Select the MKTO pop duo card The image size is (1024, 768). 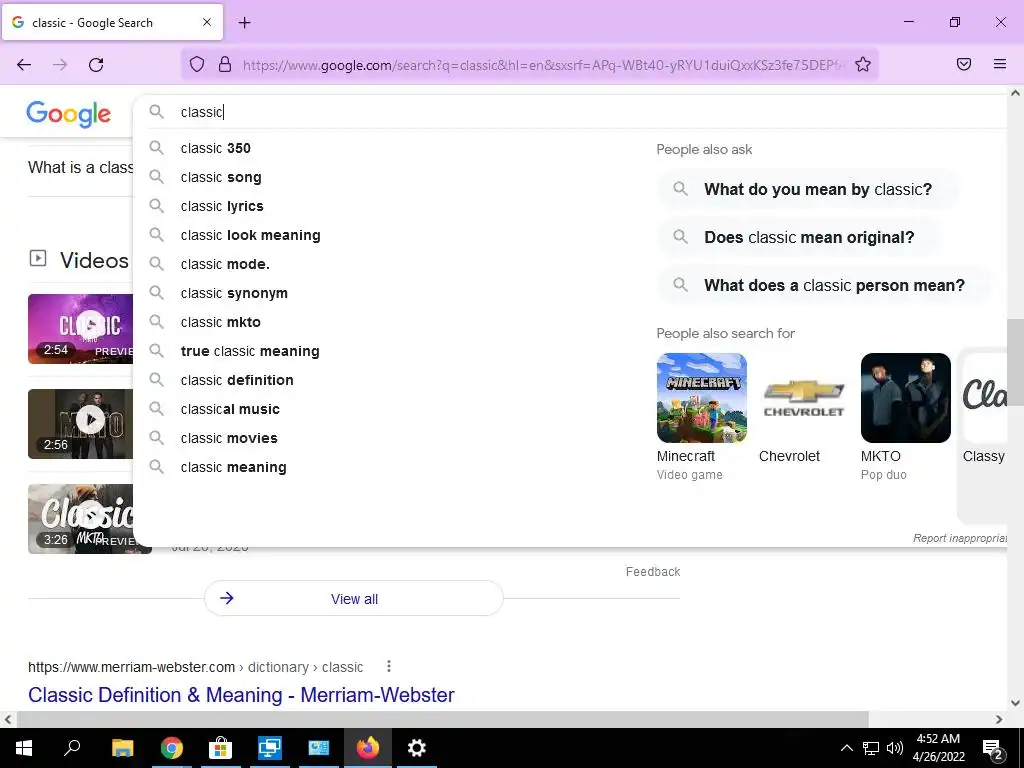coord(905,417)
